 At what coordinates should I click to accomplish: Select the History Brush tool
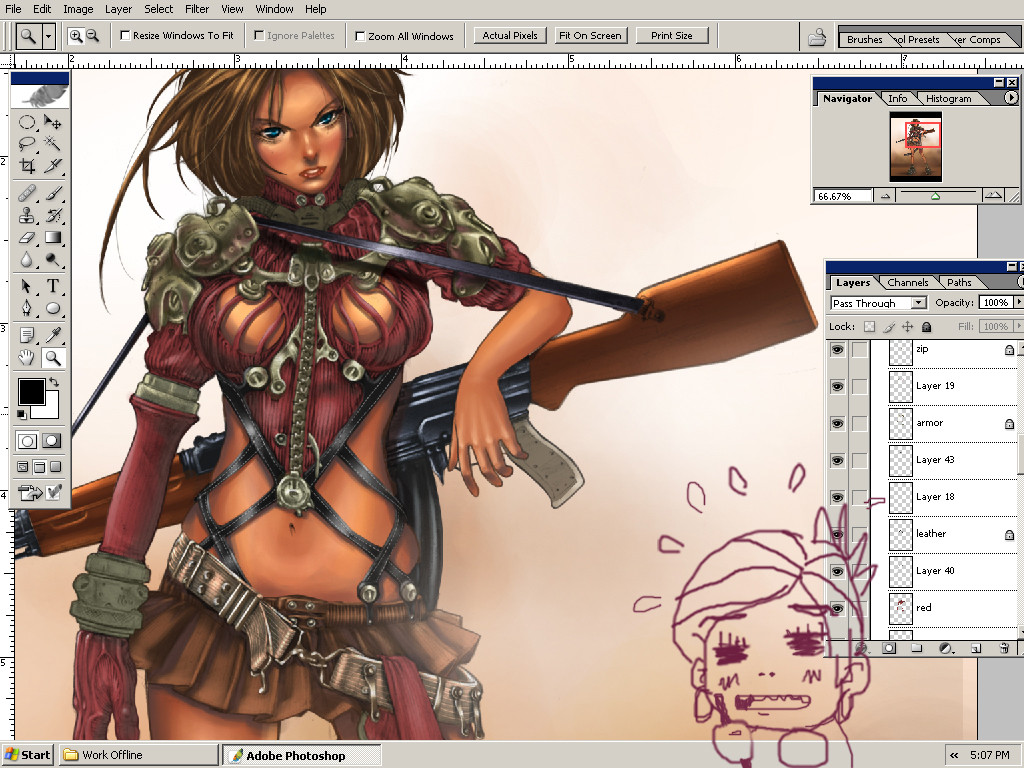coord(52,215)
